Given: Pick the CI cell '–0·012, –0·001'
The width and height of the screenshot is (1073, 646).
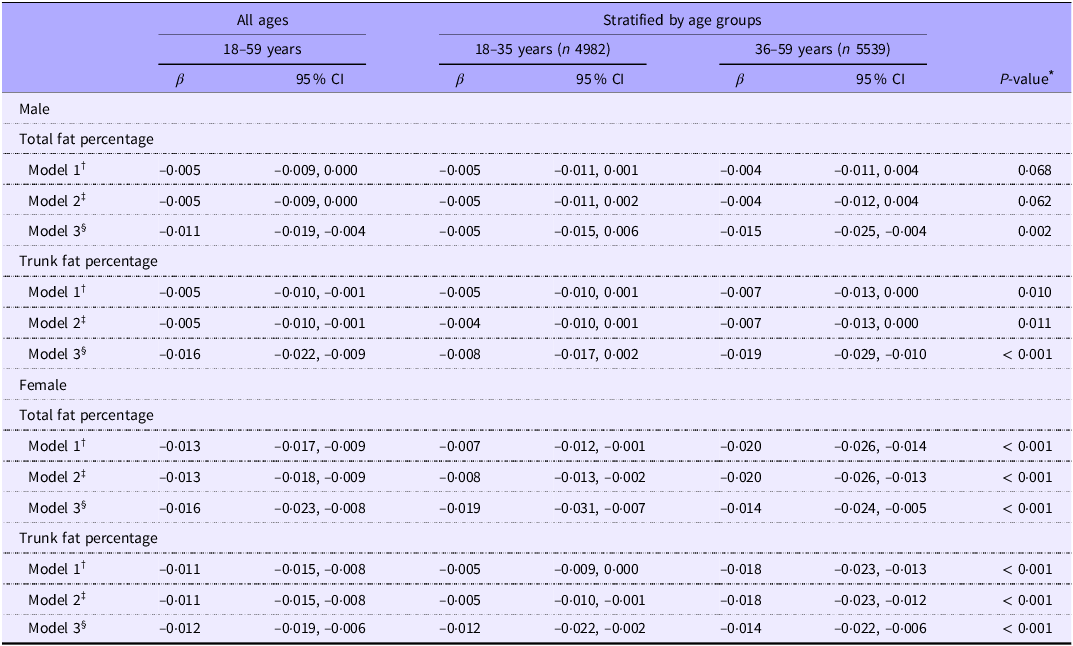Looking at the screenshot, I should (599, 446).
